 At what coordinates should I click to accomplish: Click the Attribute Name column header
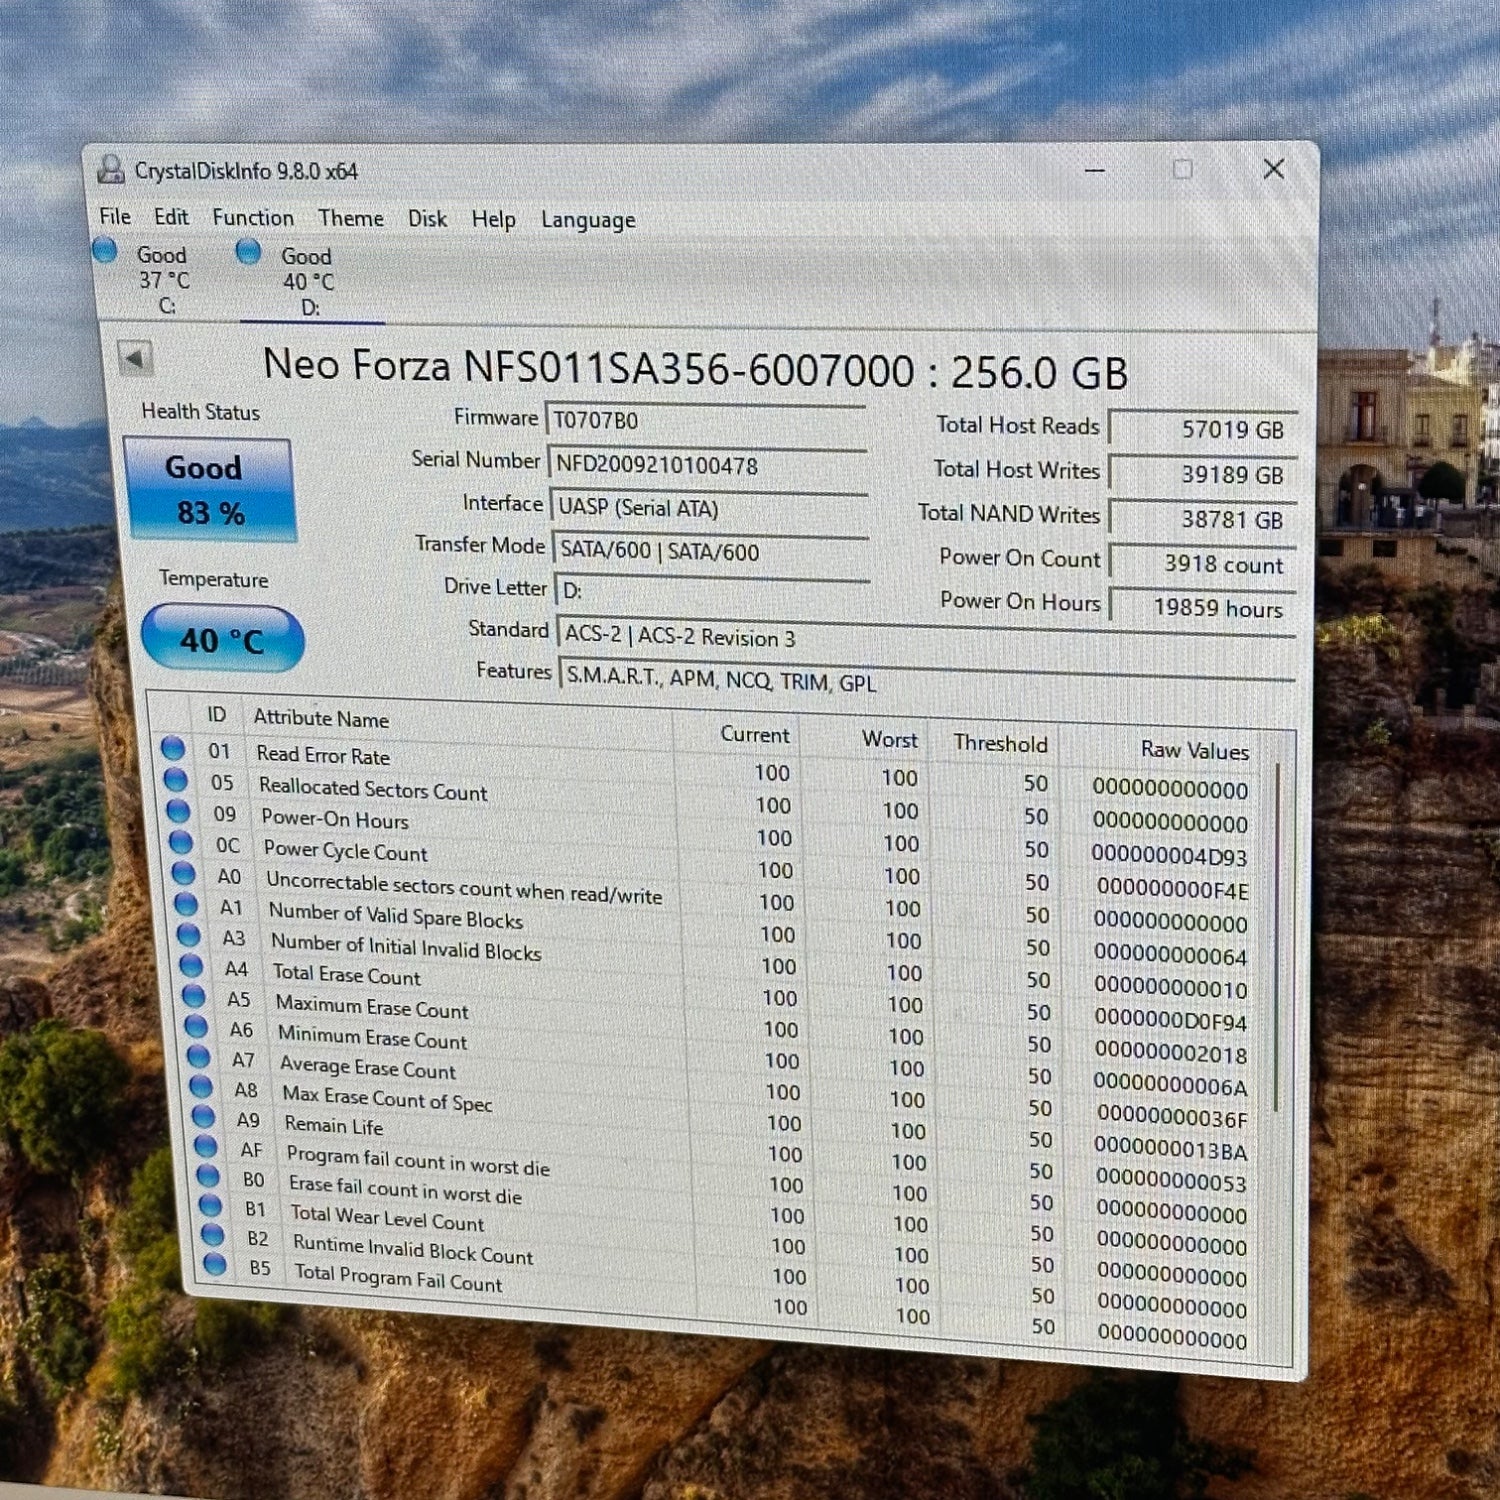coord(321,718)
